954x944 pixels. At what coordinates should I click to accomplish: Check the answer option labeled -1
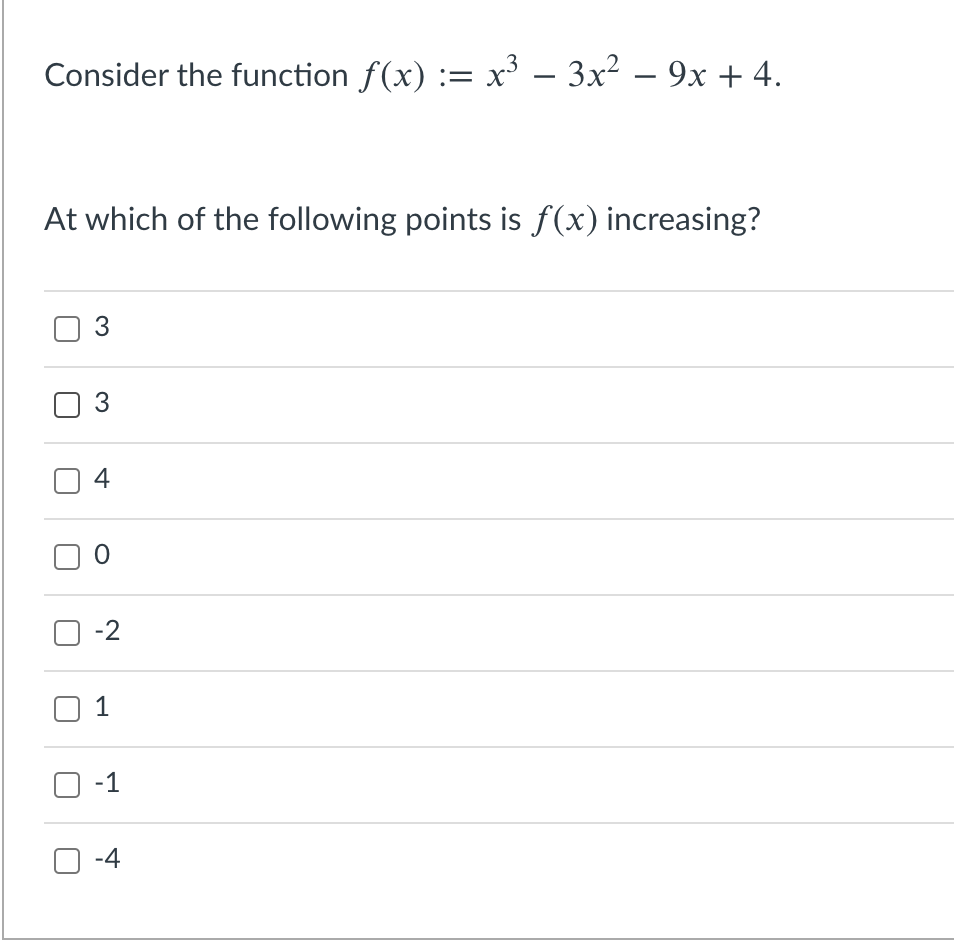[67, 784]
